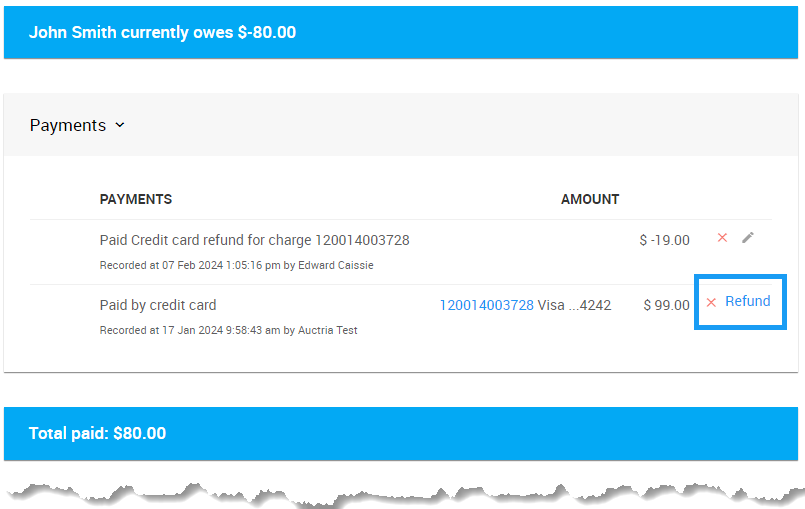Delete the credit card refund payment entry
The image size is (805, 509).
(722, 238)
